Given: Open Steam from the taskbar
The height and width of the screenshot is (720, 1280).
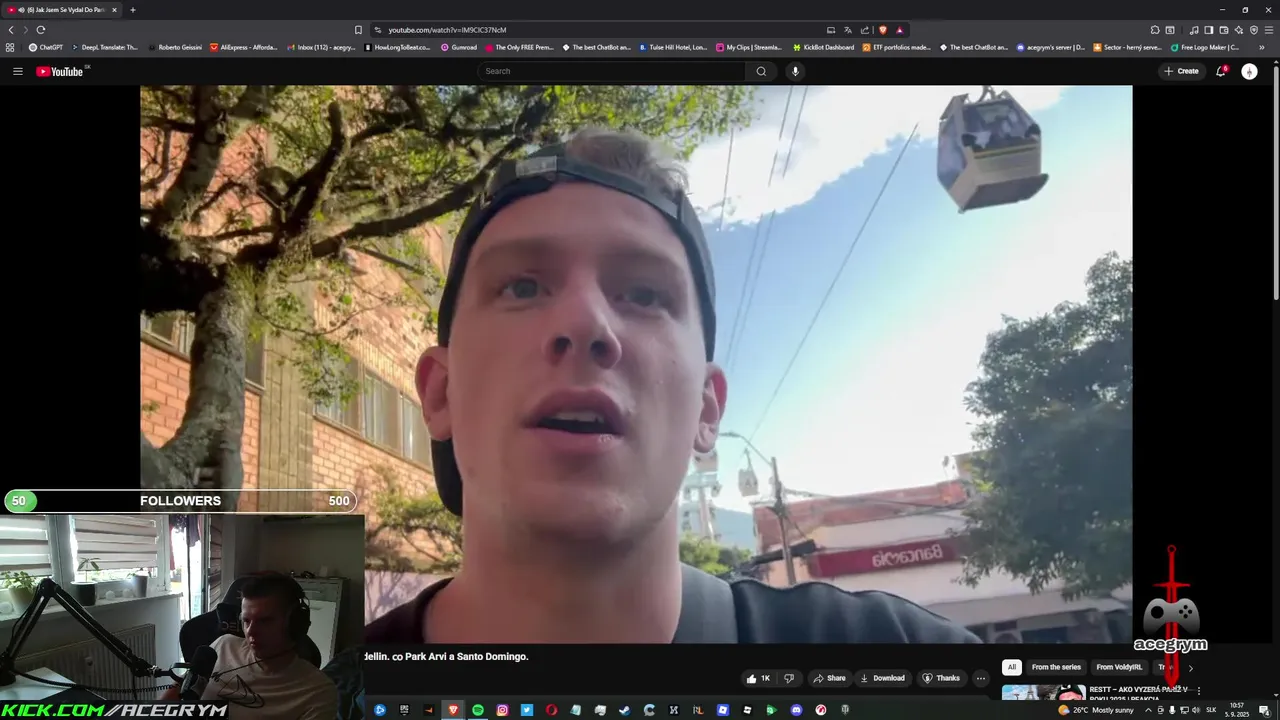Looking at the screenshot, I should [x=625, y=710].
